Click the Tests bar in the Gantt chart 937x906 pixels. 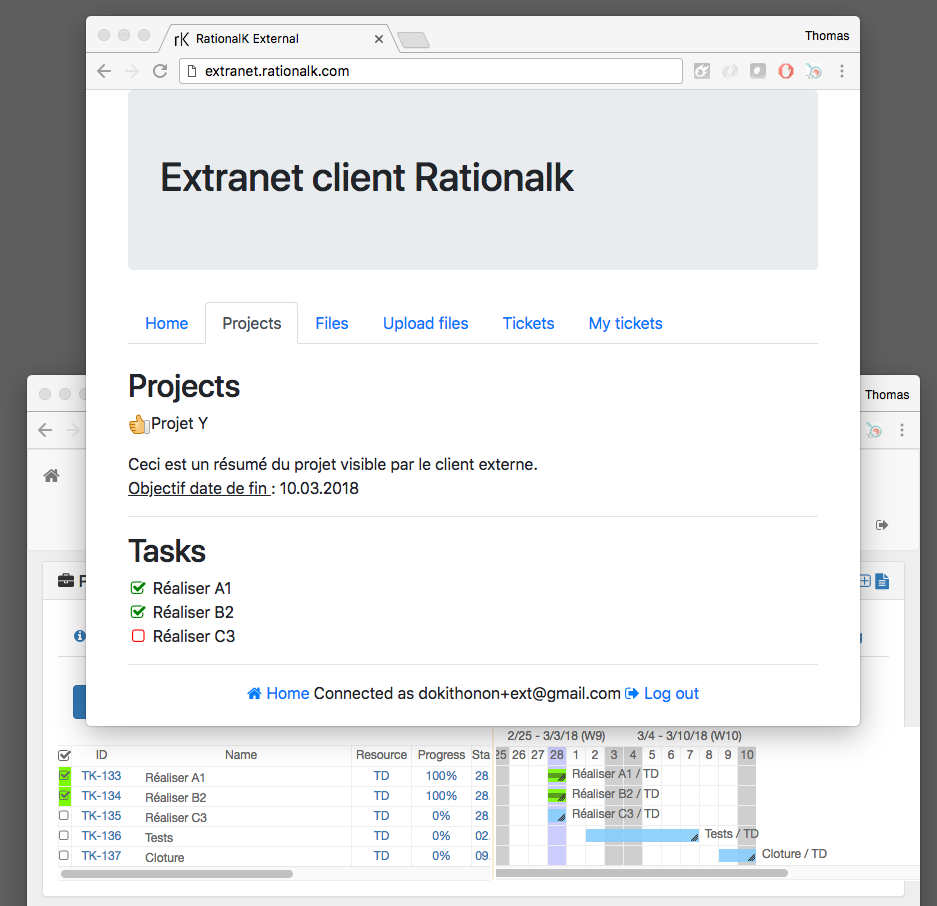click(640, 835)
